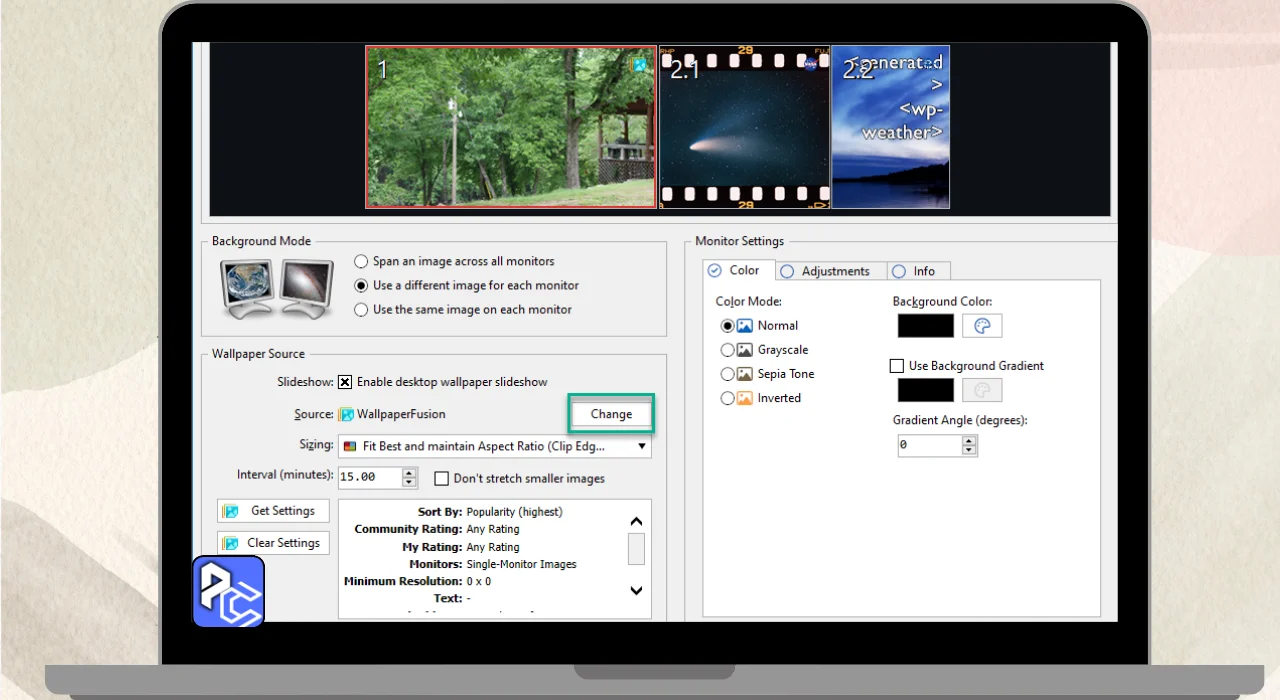This screenshot has height=700, width=1280.
Task: Click the gradient color palette icon button
Action: click(x=982, y=390)
